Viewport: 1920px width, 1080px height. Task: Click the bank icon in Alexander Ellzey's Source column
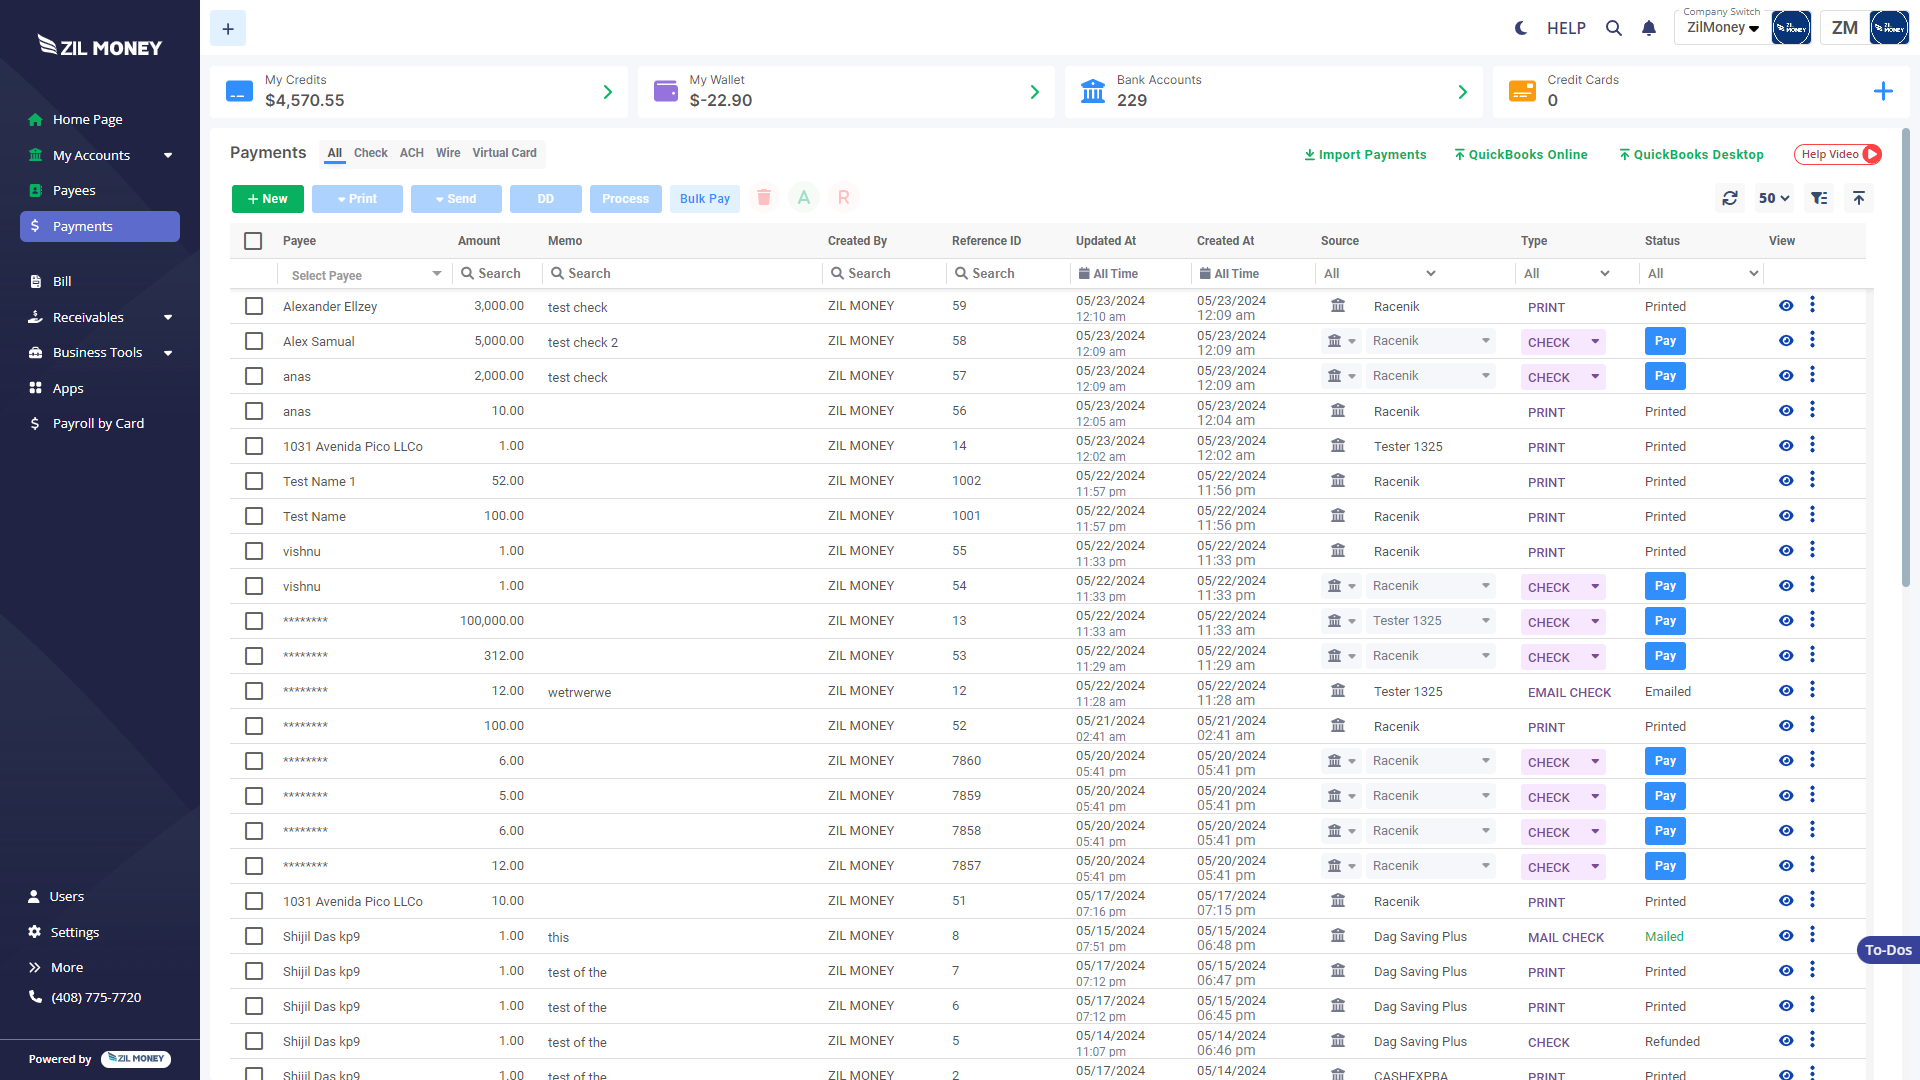(x=1339, y=306)
